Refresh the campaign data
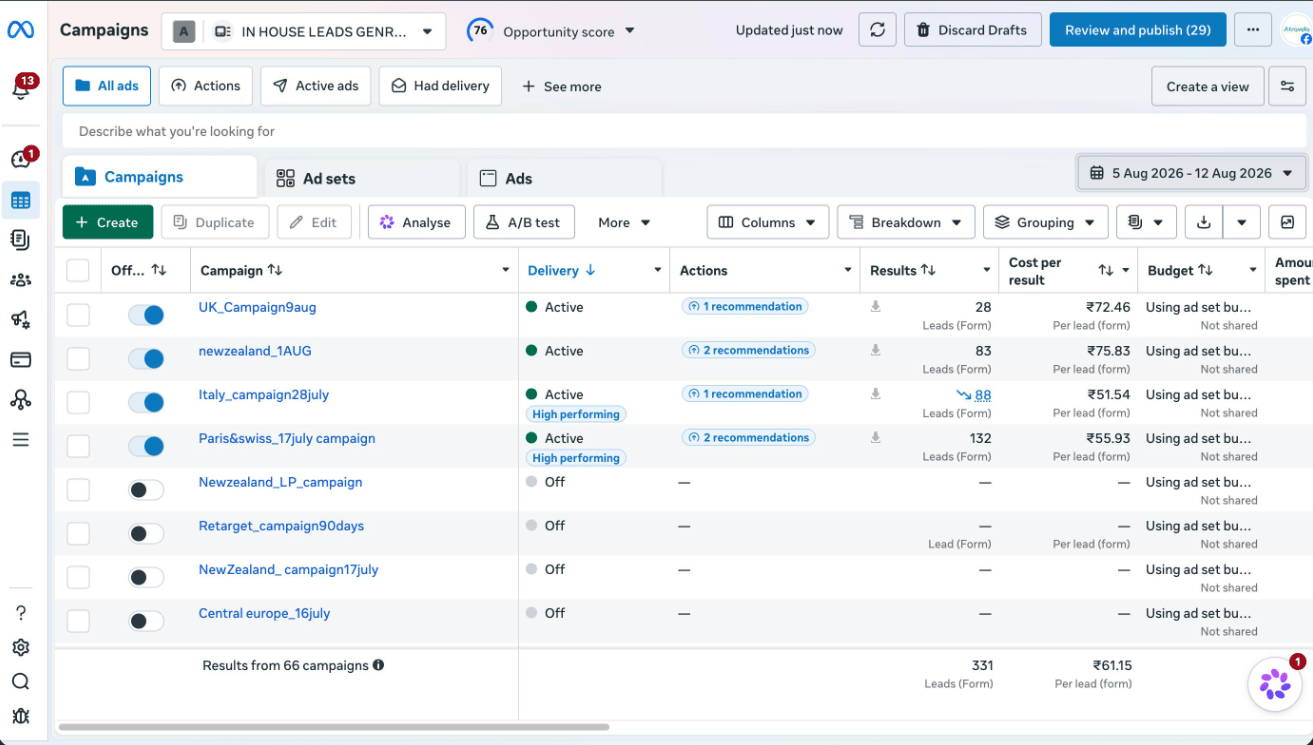This screenshot has height=745, width=1313. pyautogui.click(x=877, y=30)
